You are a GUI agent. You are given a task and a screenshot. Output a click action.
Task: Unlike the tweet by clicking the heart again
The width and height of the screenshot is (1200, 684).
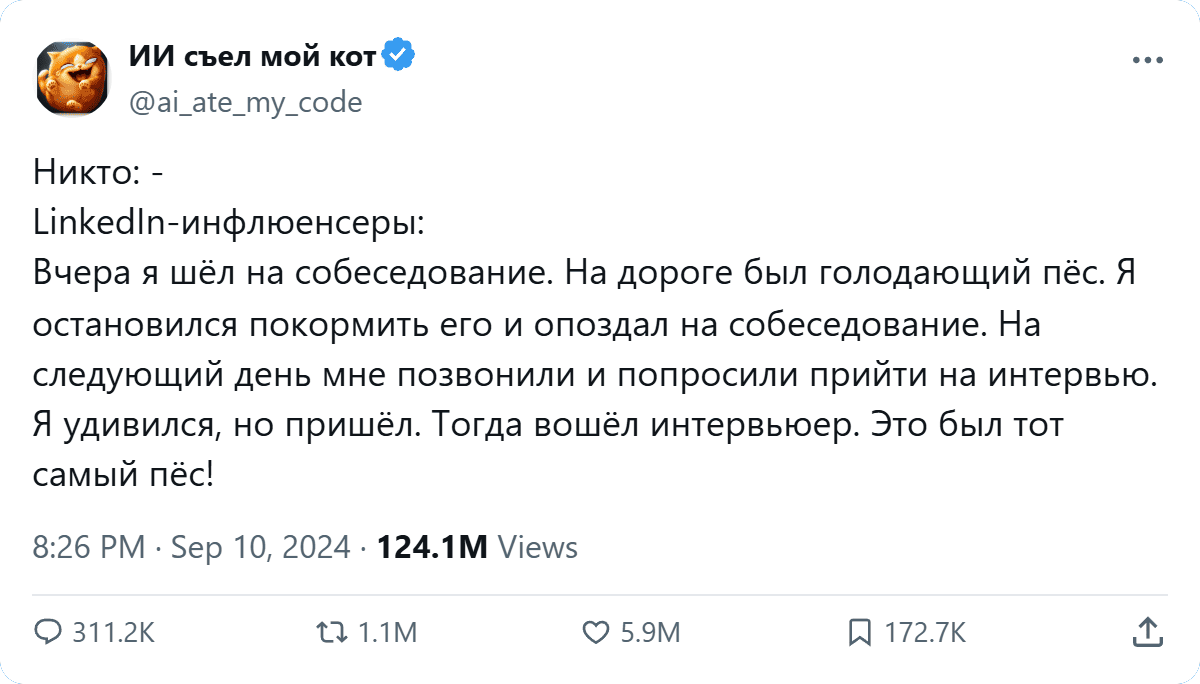[x=597, y=632]
